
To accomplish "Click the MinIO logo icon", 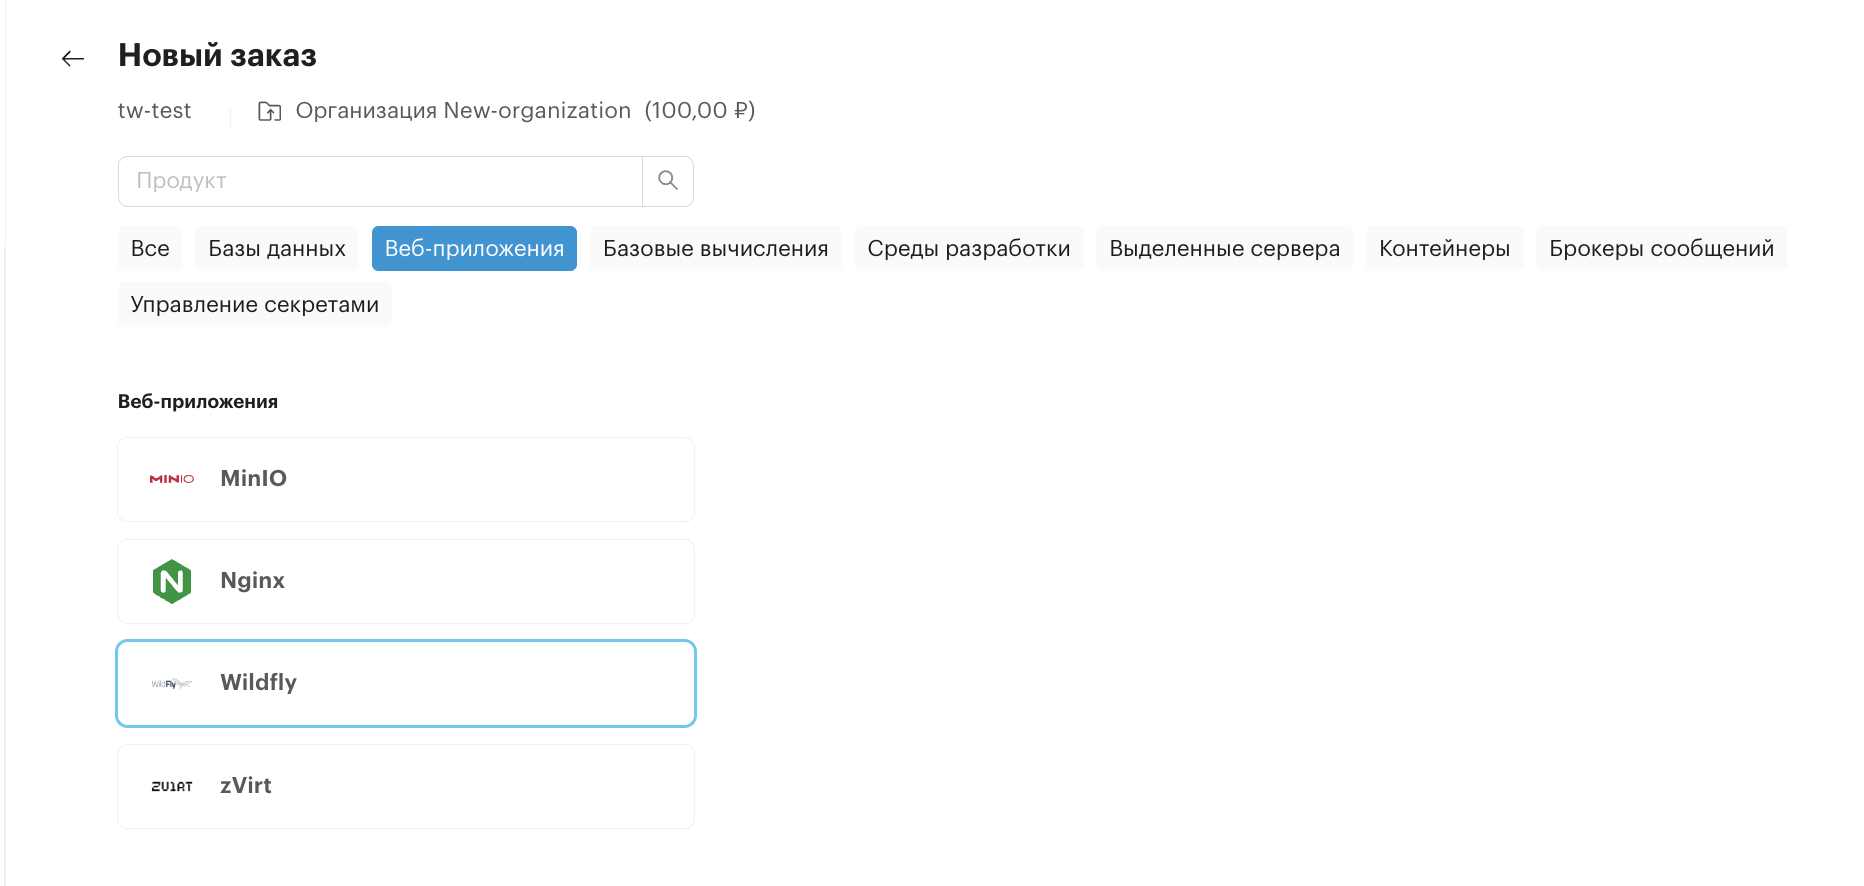I will pyautogui.click(x=172, y=479).
